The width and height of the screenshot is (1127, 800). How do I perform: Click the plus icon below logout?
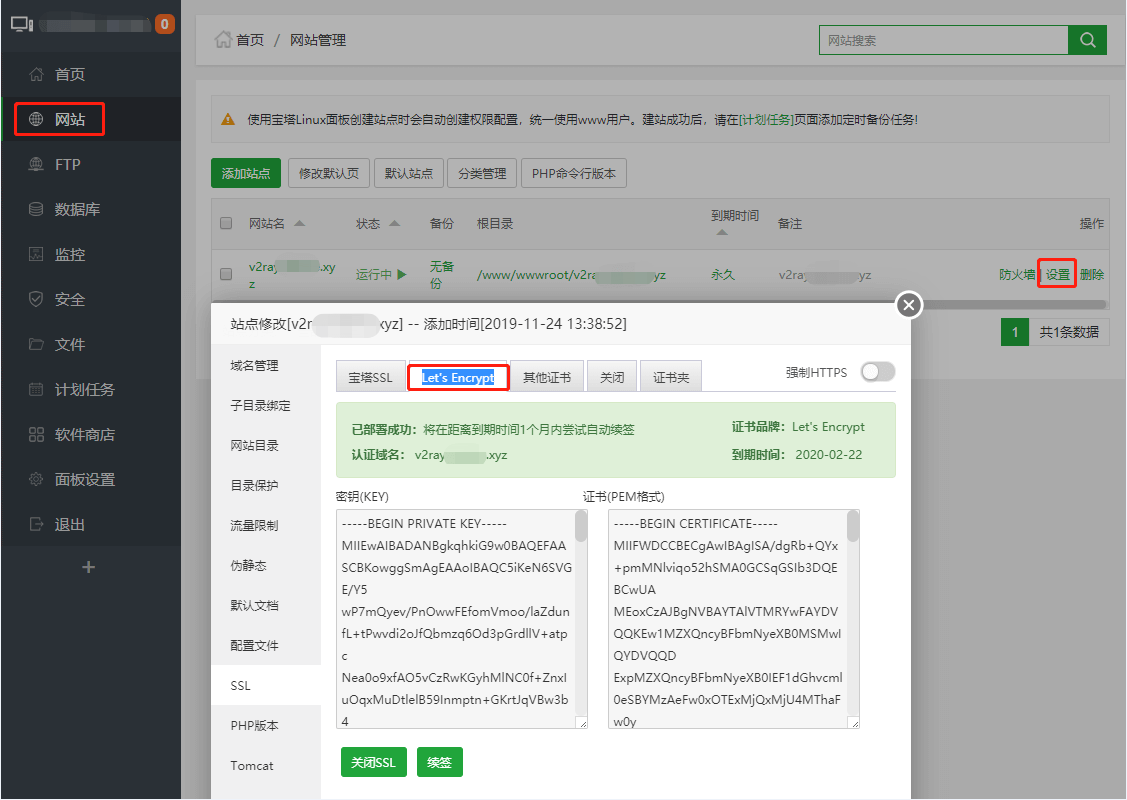(88, 567)
